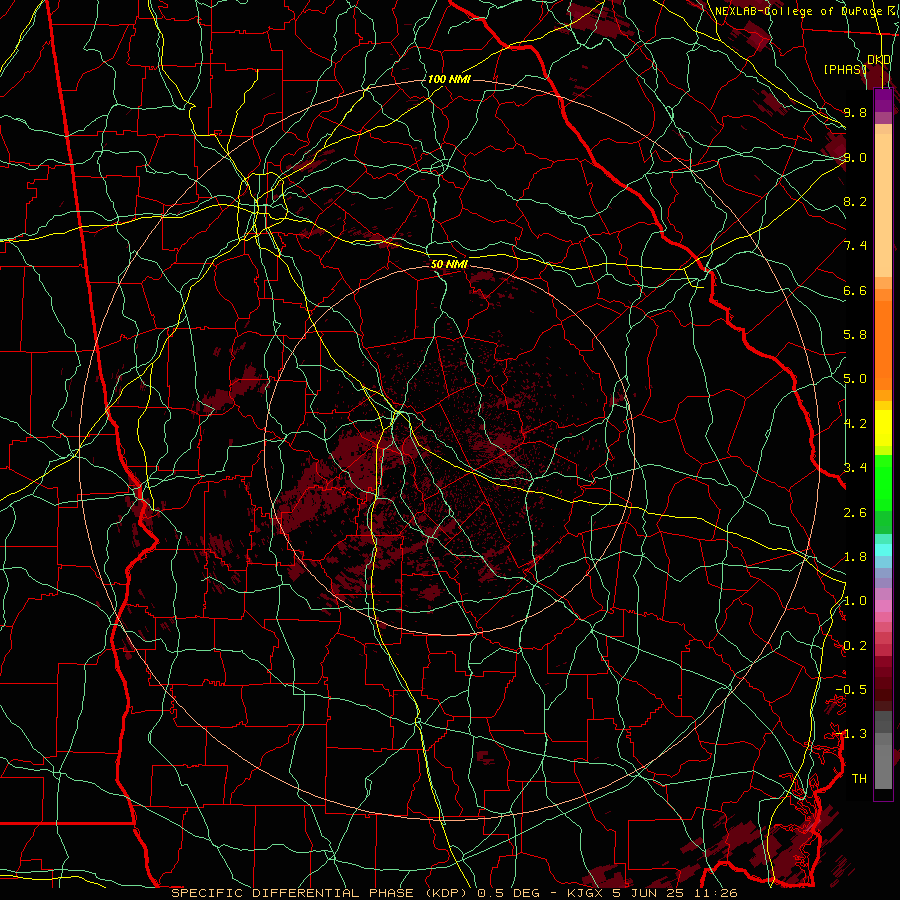Select the 3.4 value on the color scale
The height and width of the screenshot is (900, 900).
coord(855,468)
